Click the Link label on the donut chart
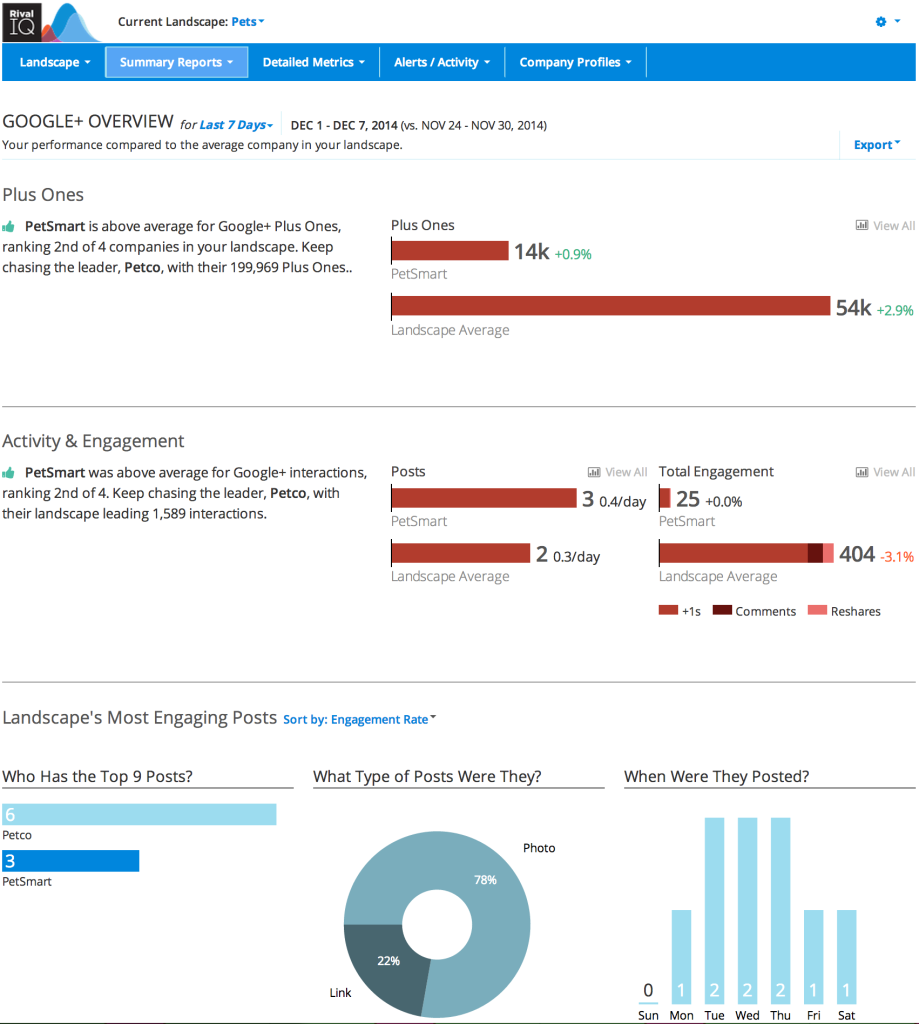 click(x=340, y=993)
